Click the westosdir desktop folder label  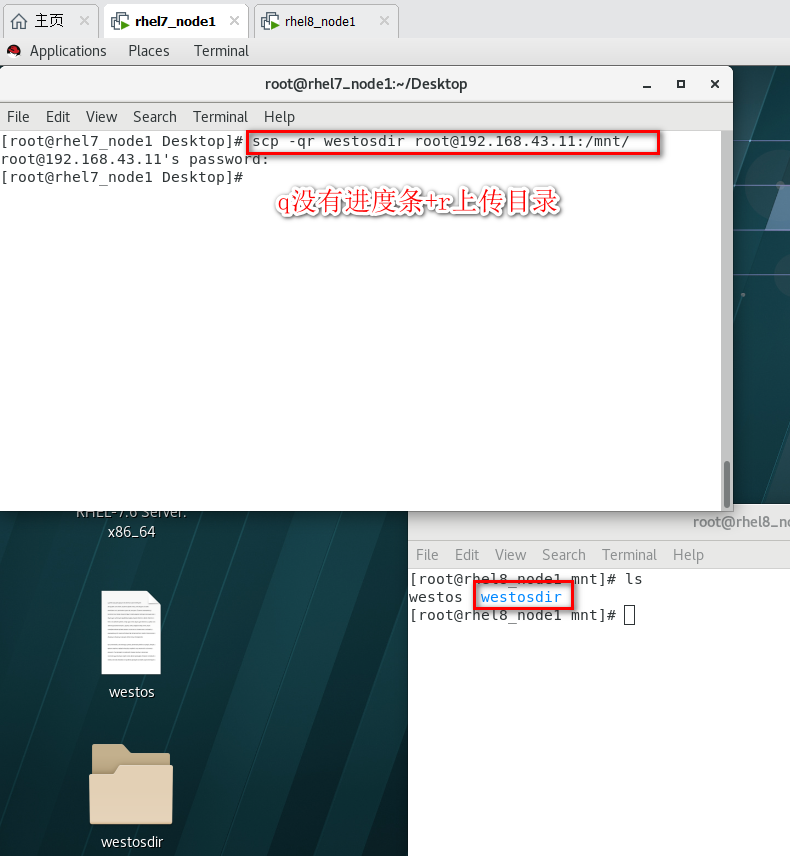pyautogui.click(x=132, y=842)
